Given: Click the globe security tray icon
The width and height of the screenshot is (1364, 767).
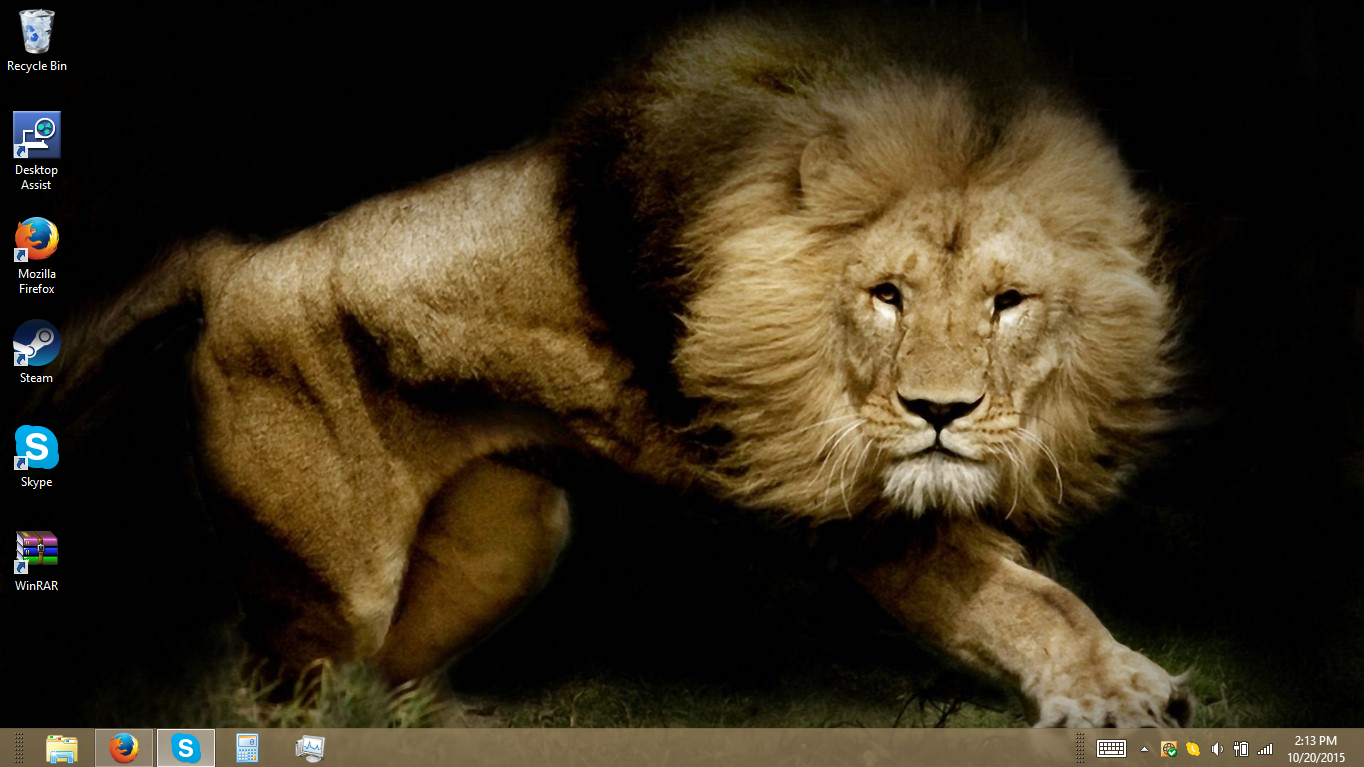Looking at the screenshot, I should coord(1168,748).
